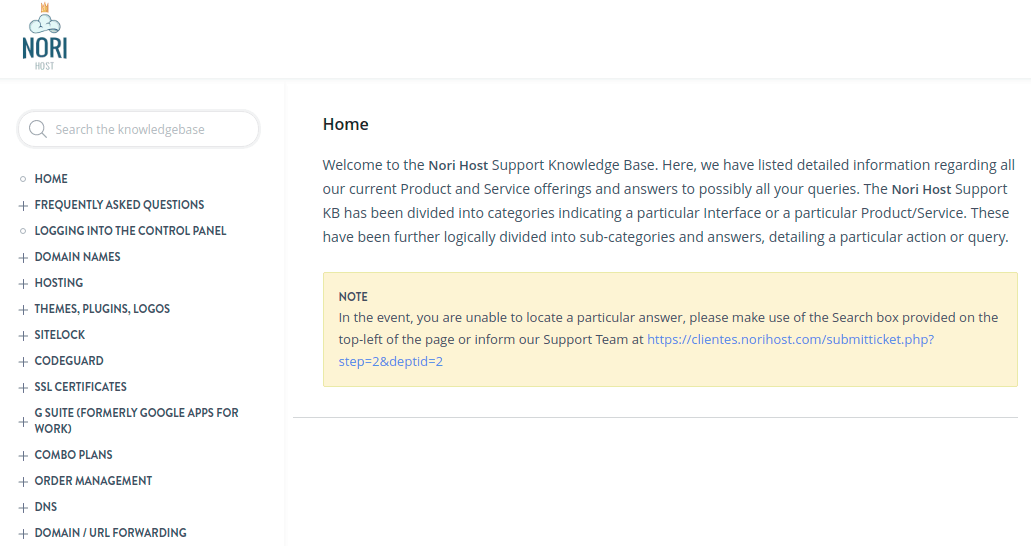Open the Combo Plans category
The image size is (1031, 546).
[73, 455]
